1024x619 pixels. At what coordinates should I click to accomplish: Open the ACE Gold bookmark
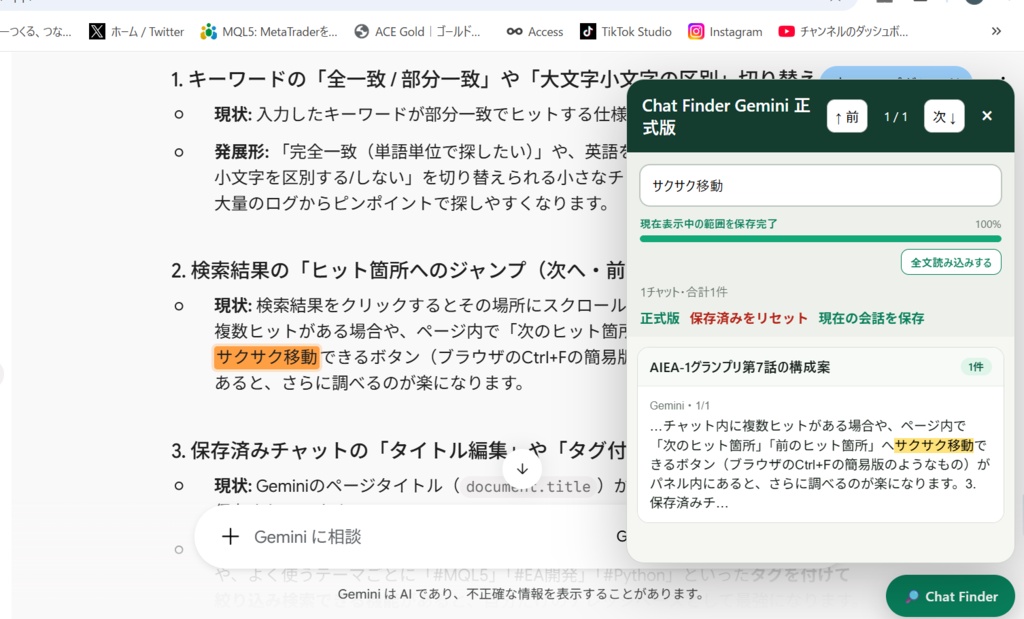coord(417,31)
